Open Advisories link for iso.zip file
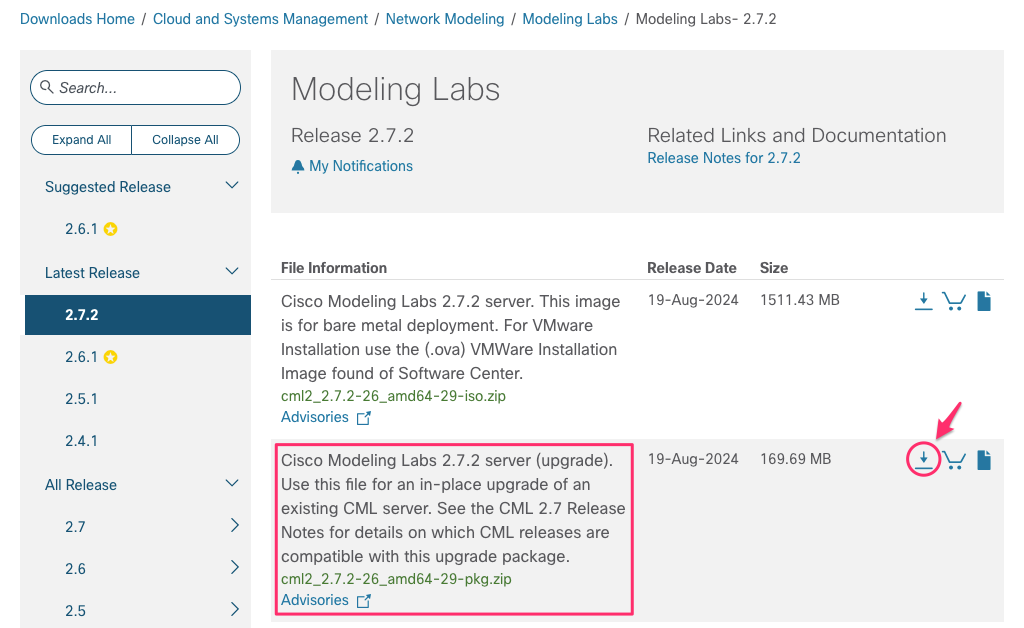The height and width of the screenshot is (628, 1024). coord(315,417)
